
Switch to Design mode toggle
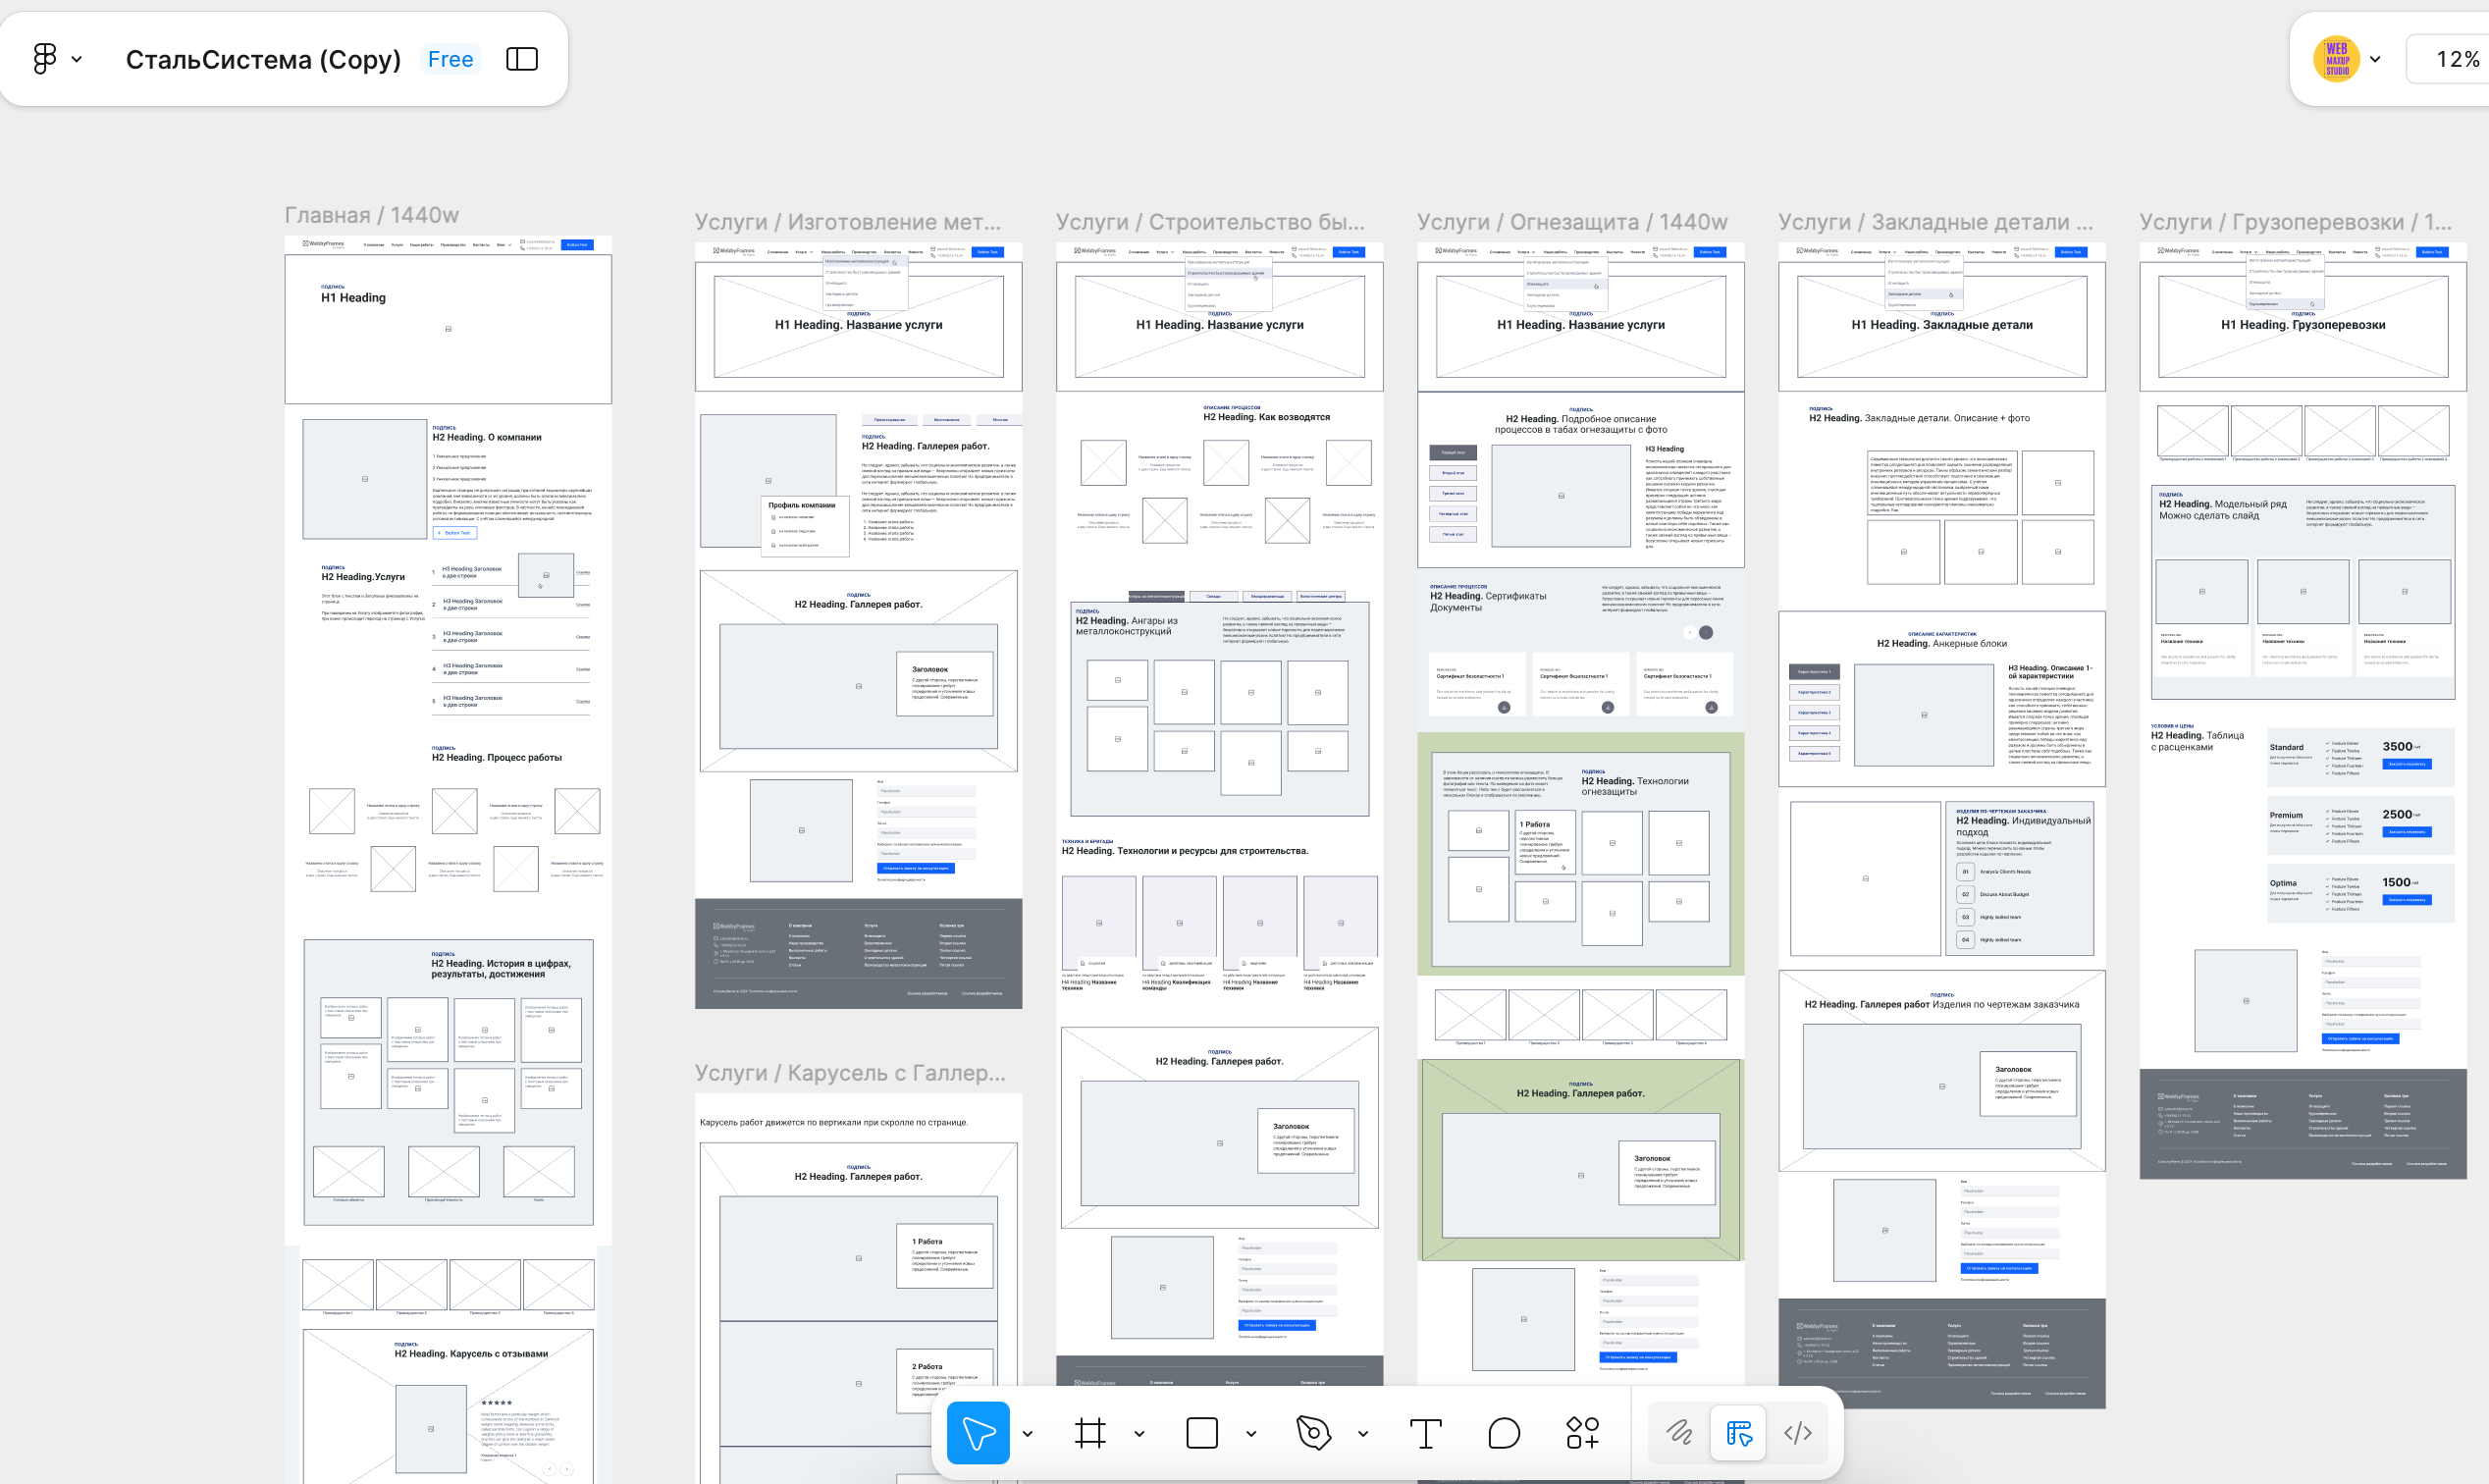click(x=1738, y=1433)
